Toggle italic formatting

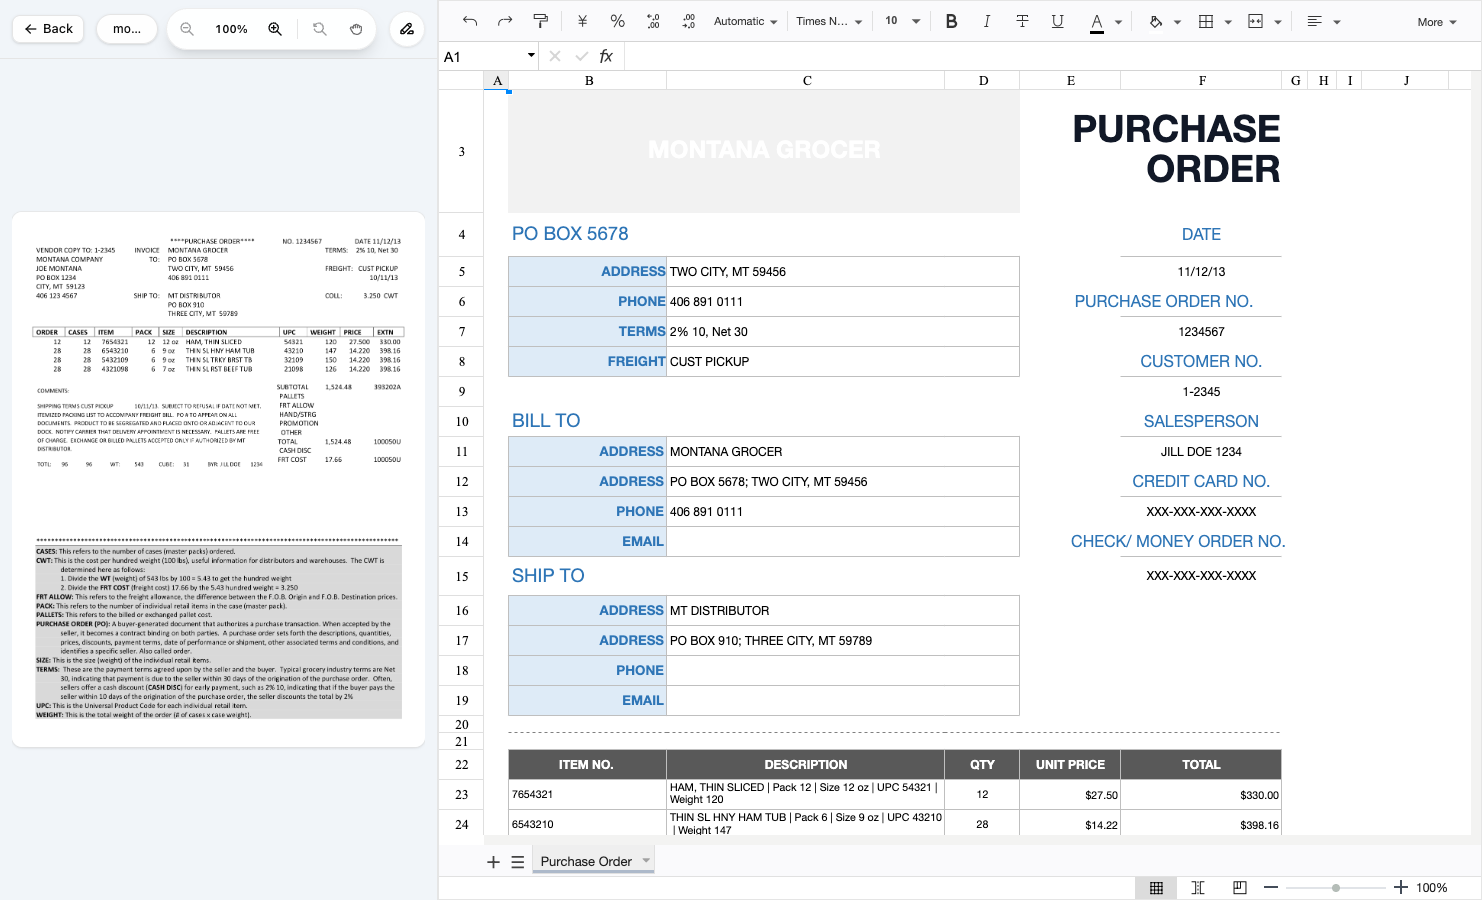pos(986,21)
